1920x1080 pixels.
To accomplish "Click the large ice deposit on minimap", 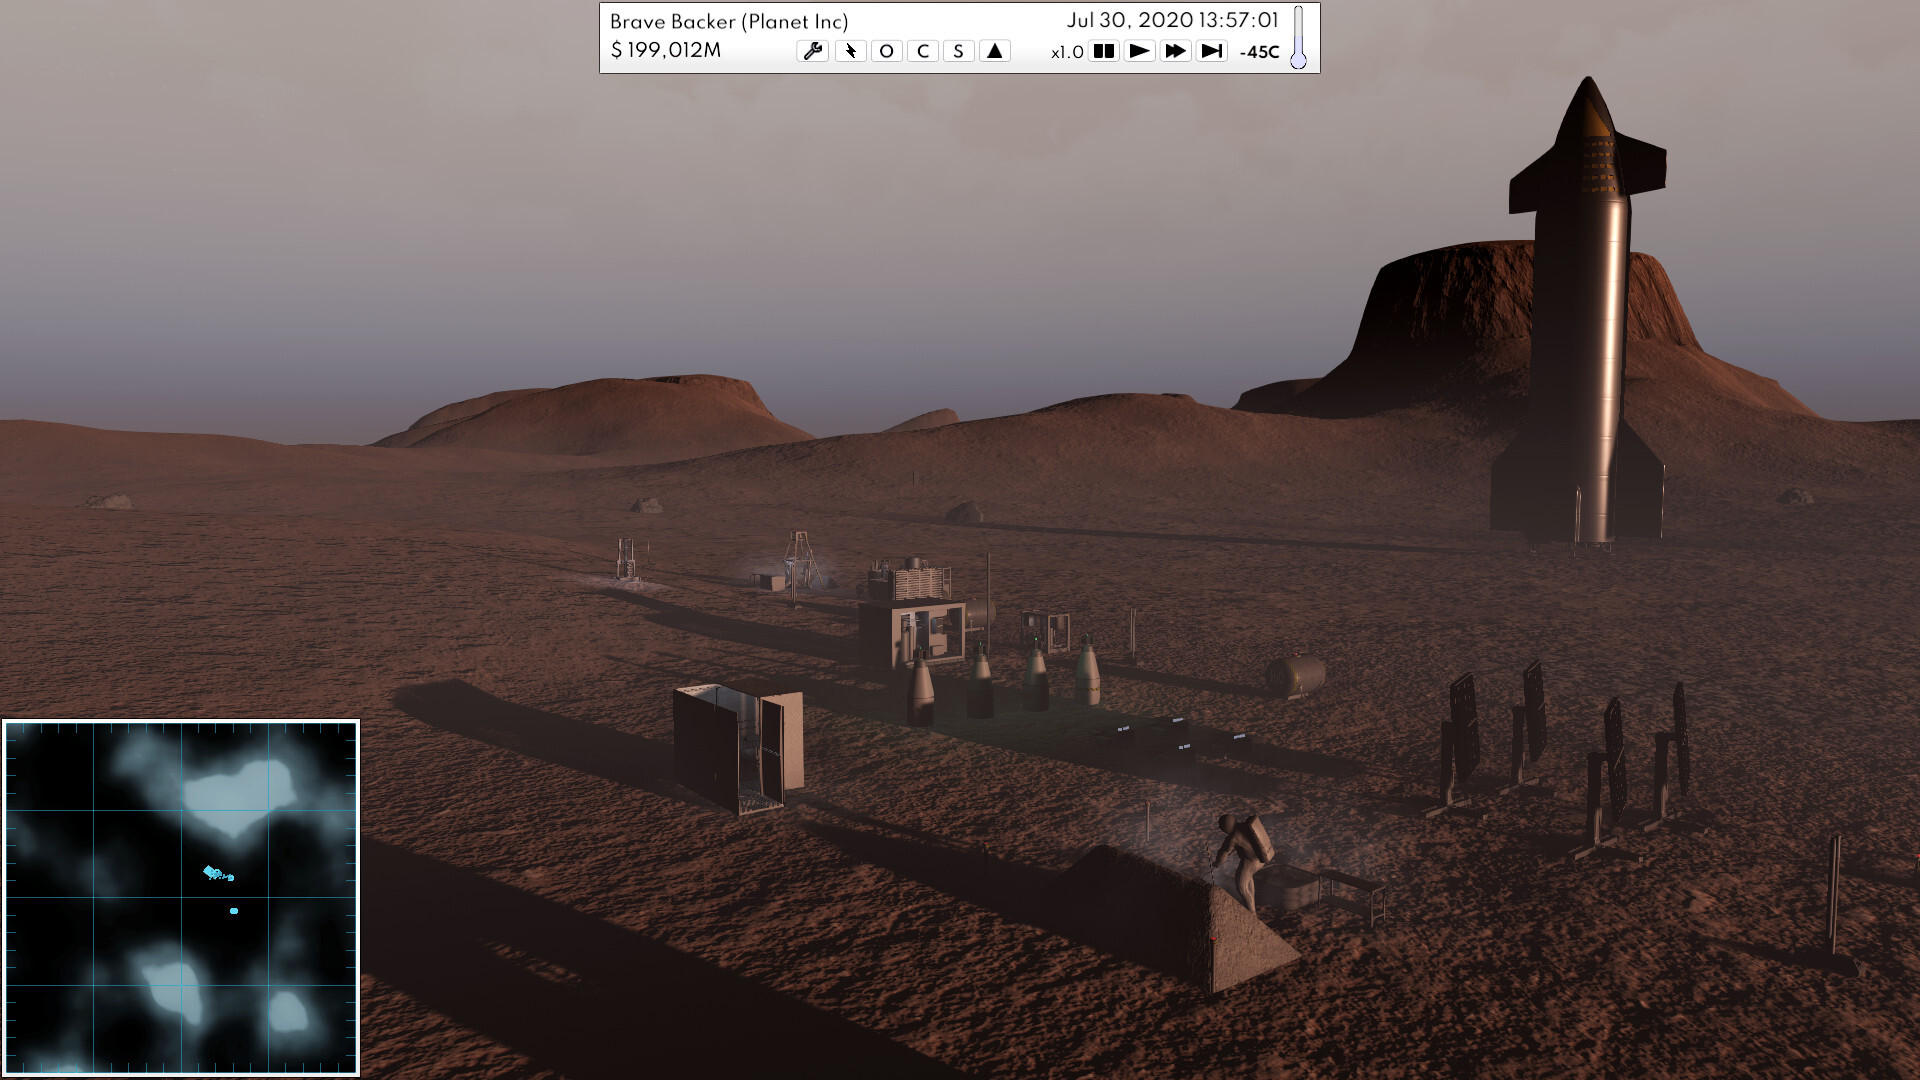I will click(x=236, y=794).
